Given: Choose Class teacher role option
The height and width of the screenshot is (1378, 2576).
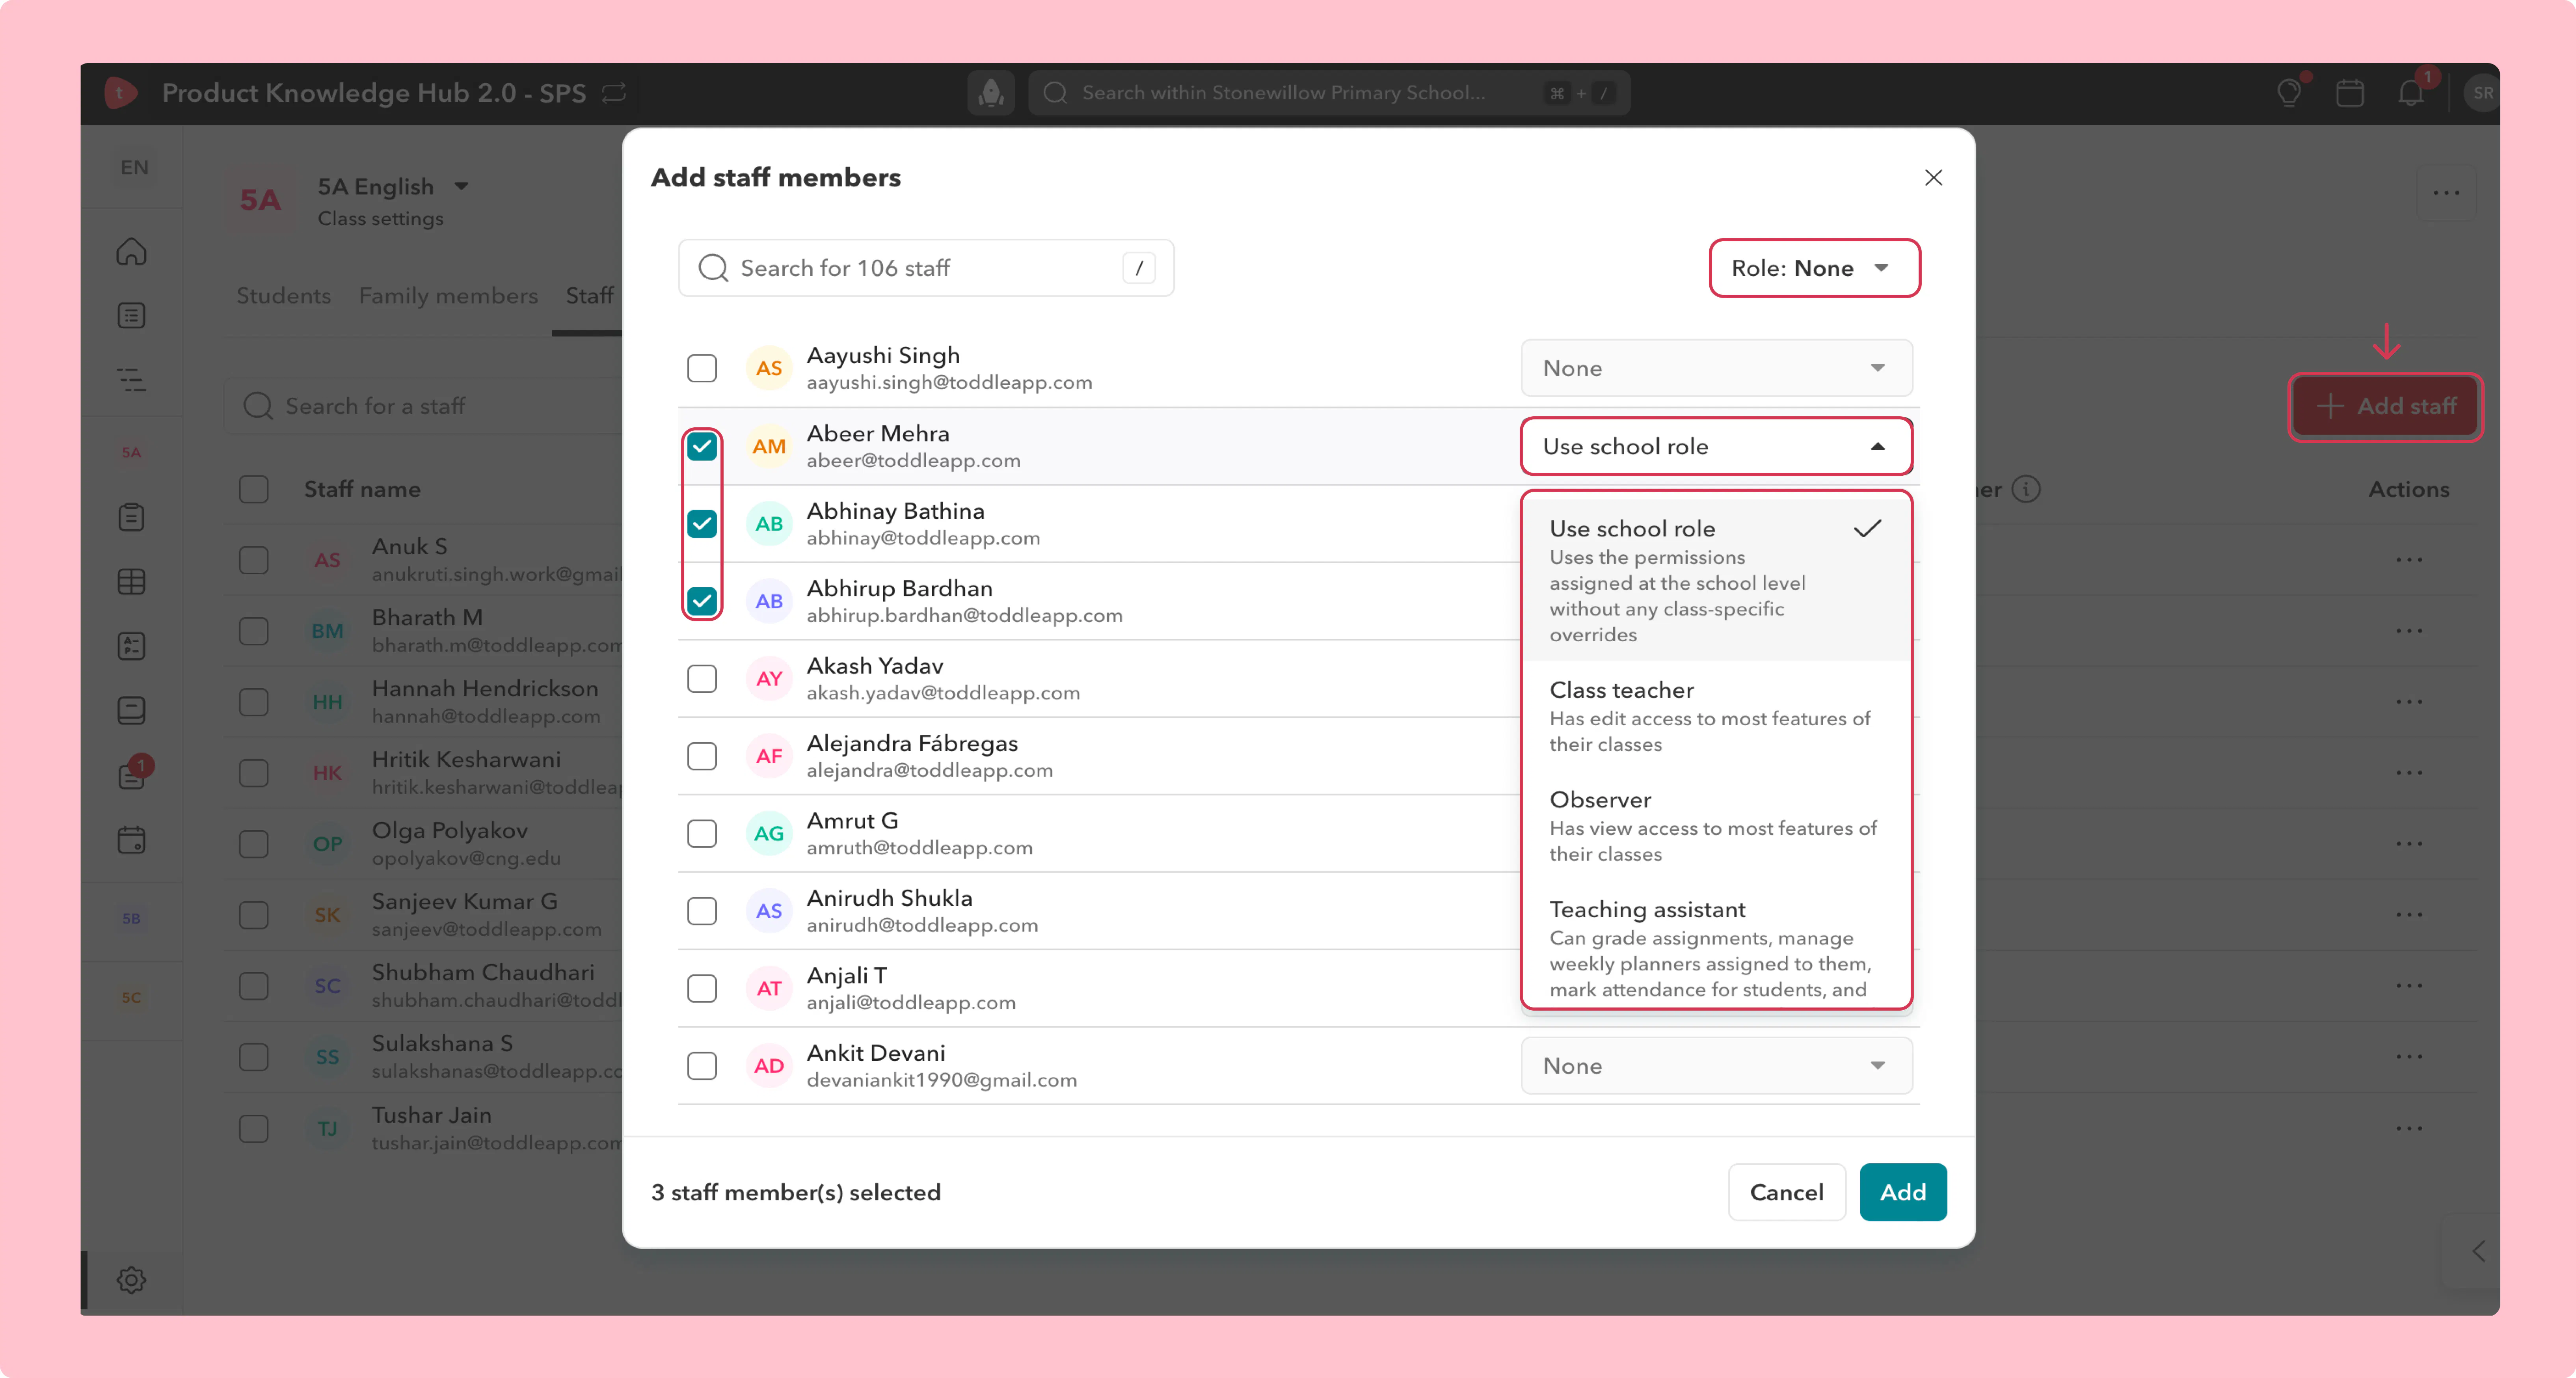Looking at the screenshot, I should 1716,716.
